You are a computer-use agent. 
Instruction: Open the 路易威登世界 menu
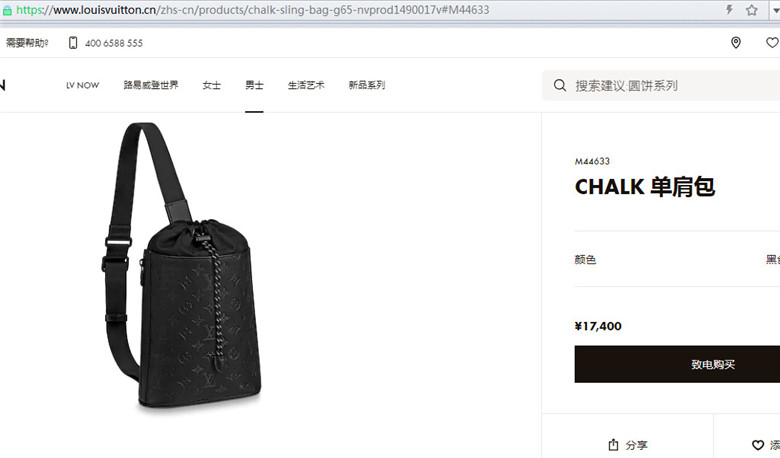coord(151,85)
